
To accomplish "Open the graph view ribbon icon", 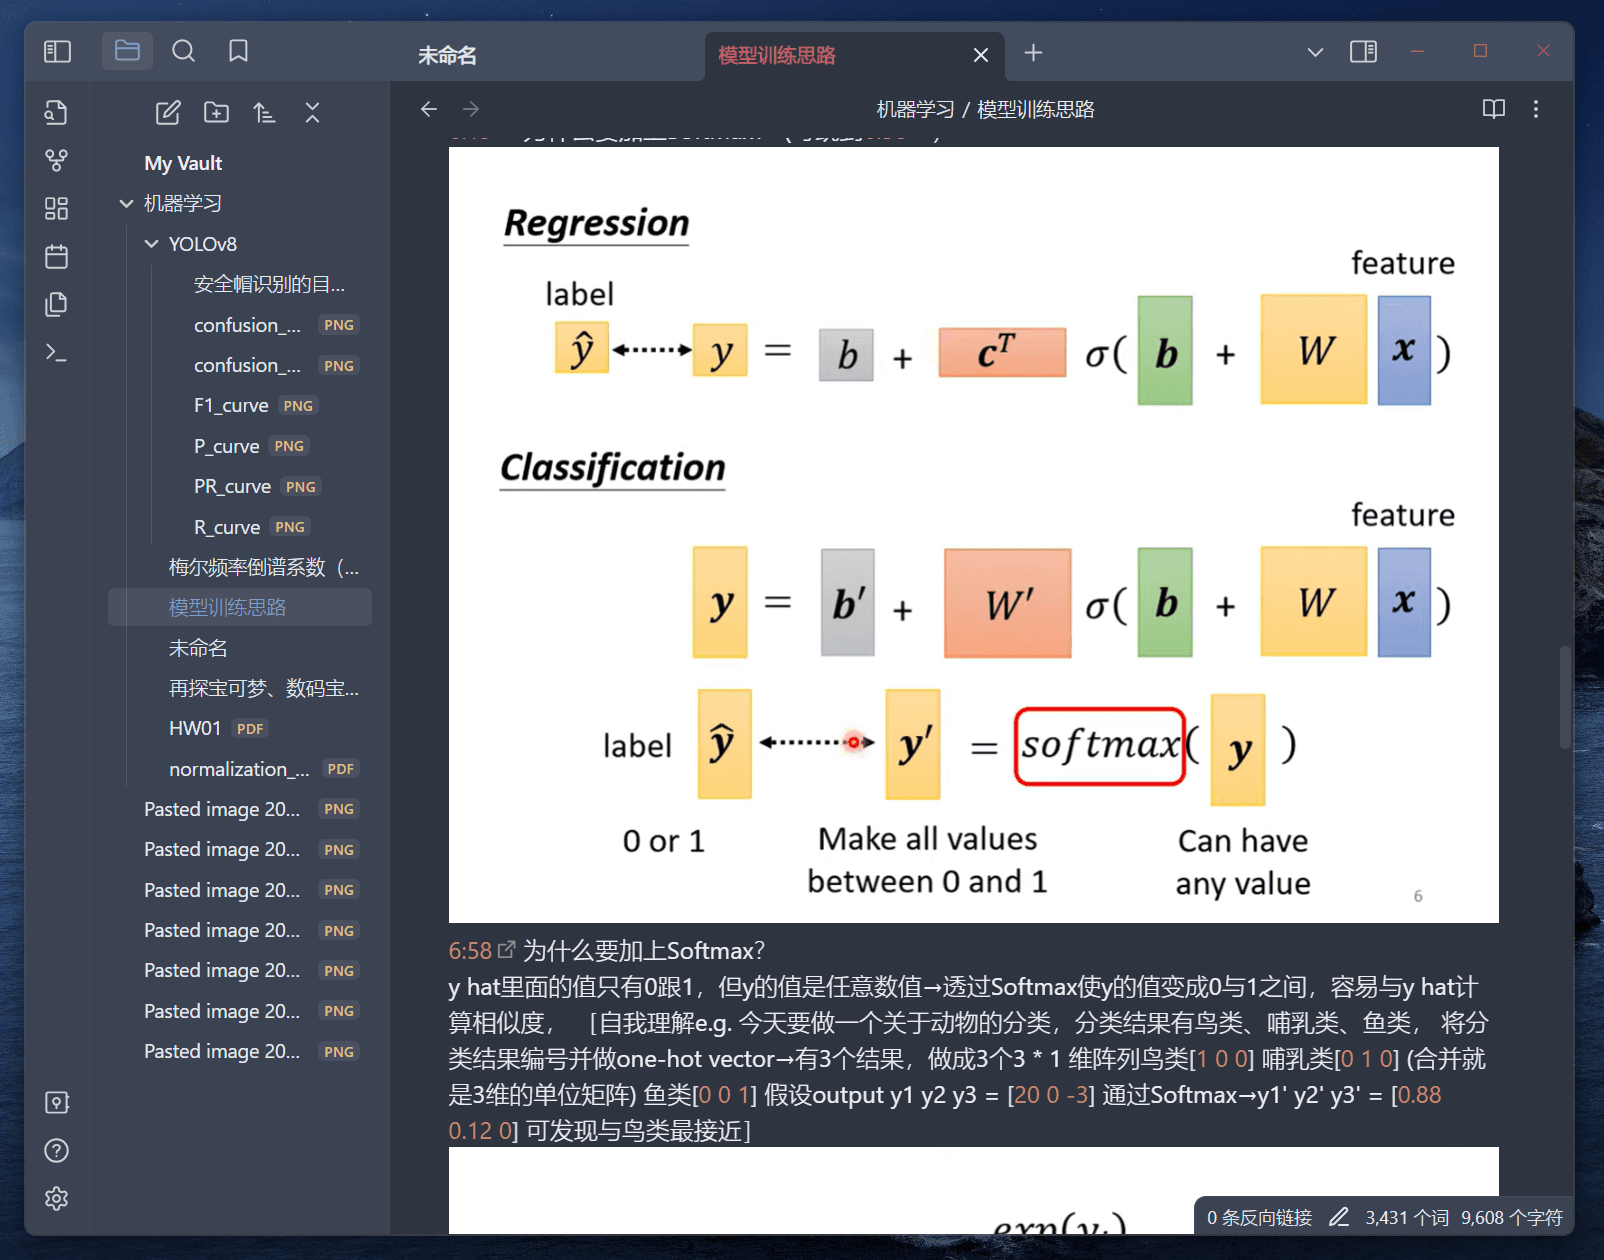I will click(x=57, y=160).
